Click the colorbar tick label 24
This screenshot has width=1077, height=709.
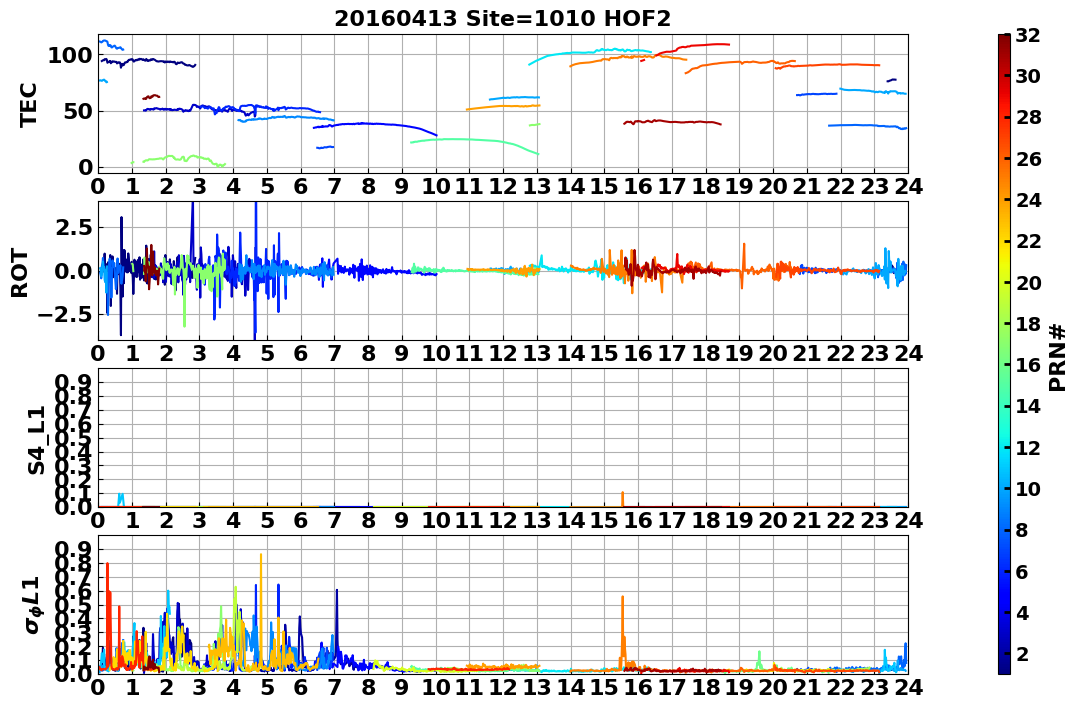[x=1028, y=200]
